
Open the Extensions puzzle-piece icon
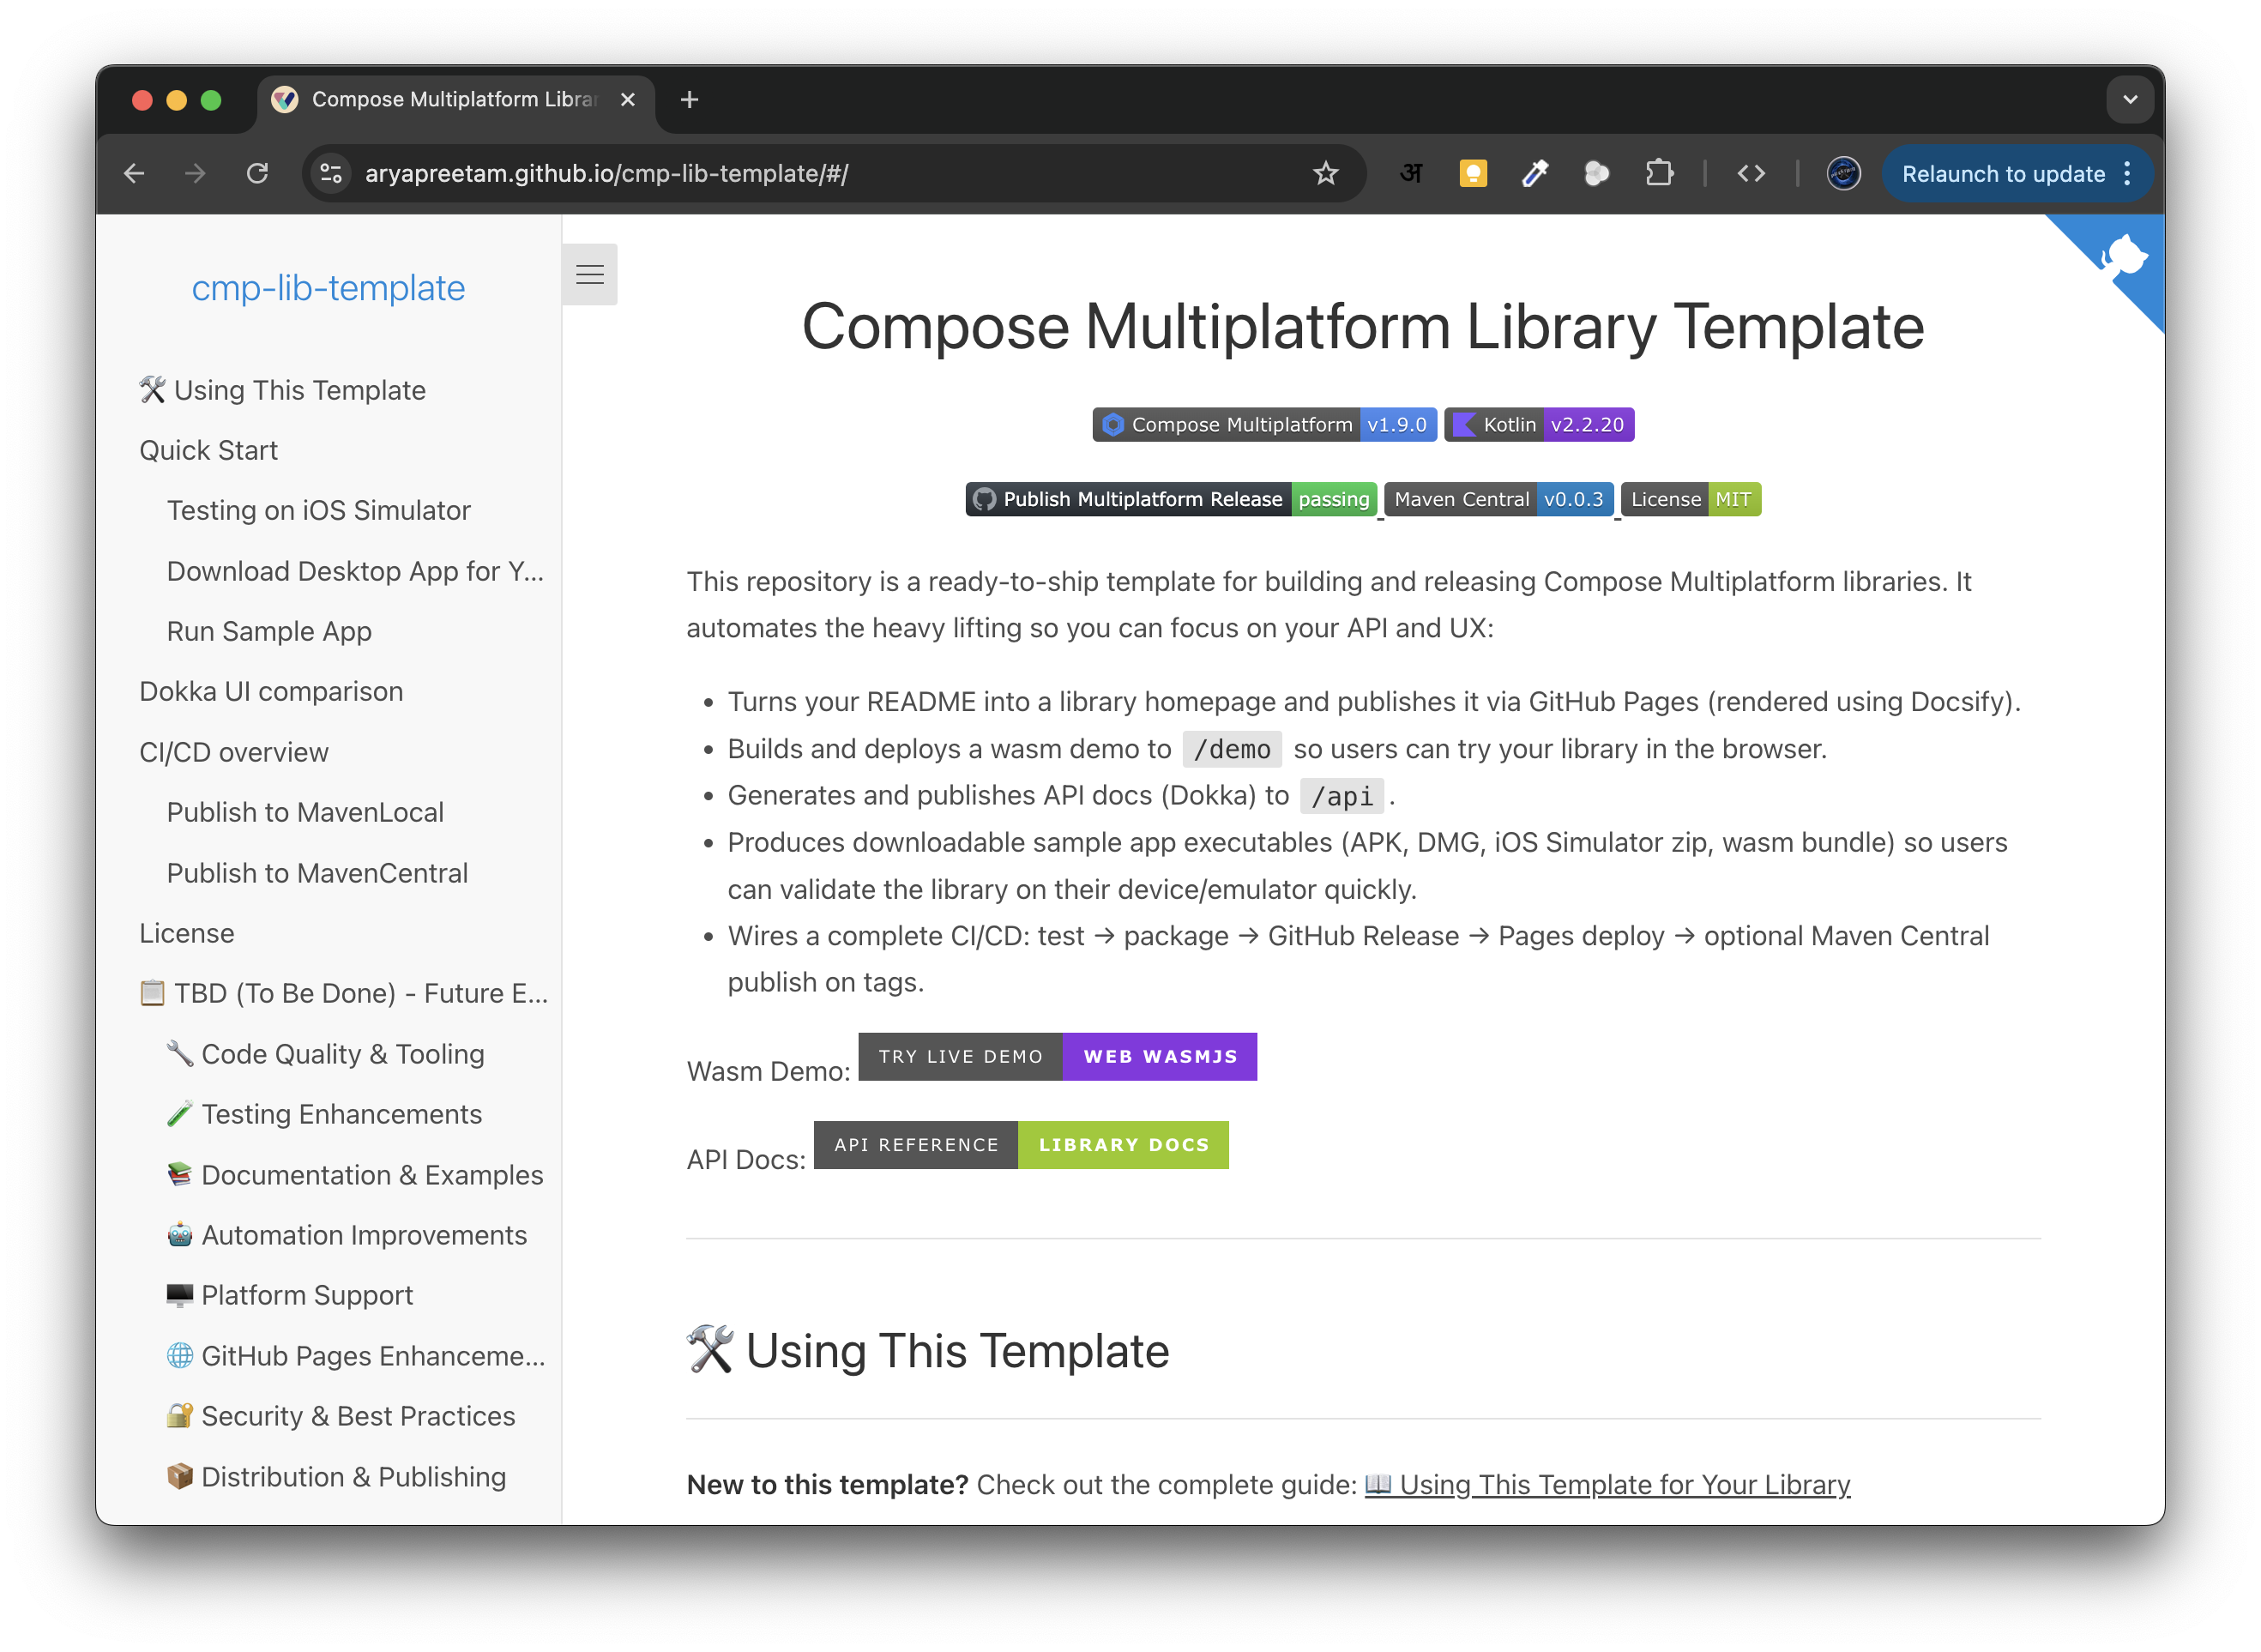[1660, 173]
